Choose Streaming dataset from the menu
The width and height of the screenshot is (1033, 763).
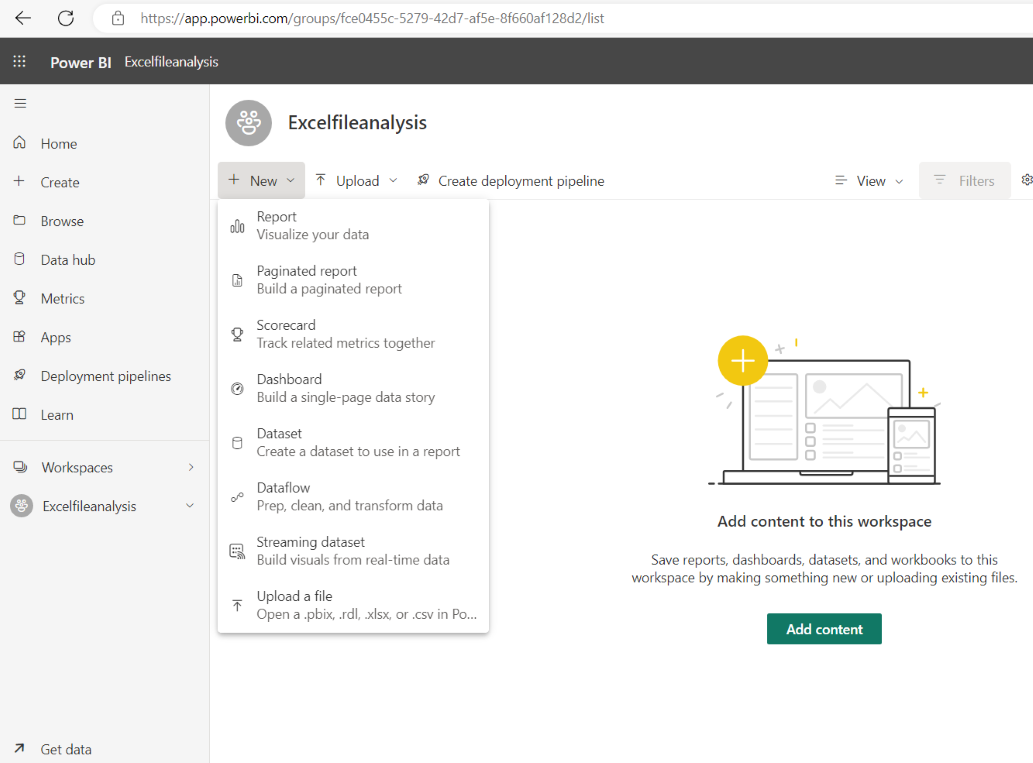[353, 551]
